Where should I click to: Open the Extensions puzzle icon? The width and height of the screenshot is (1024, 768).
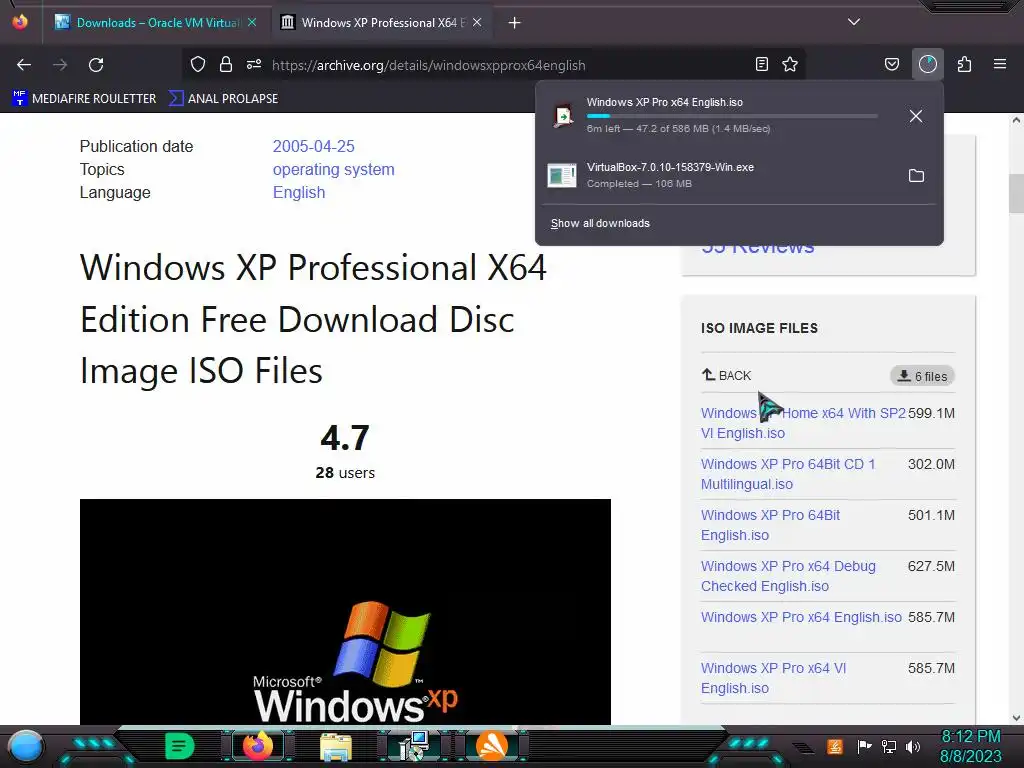click(x=964, y=64)
